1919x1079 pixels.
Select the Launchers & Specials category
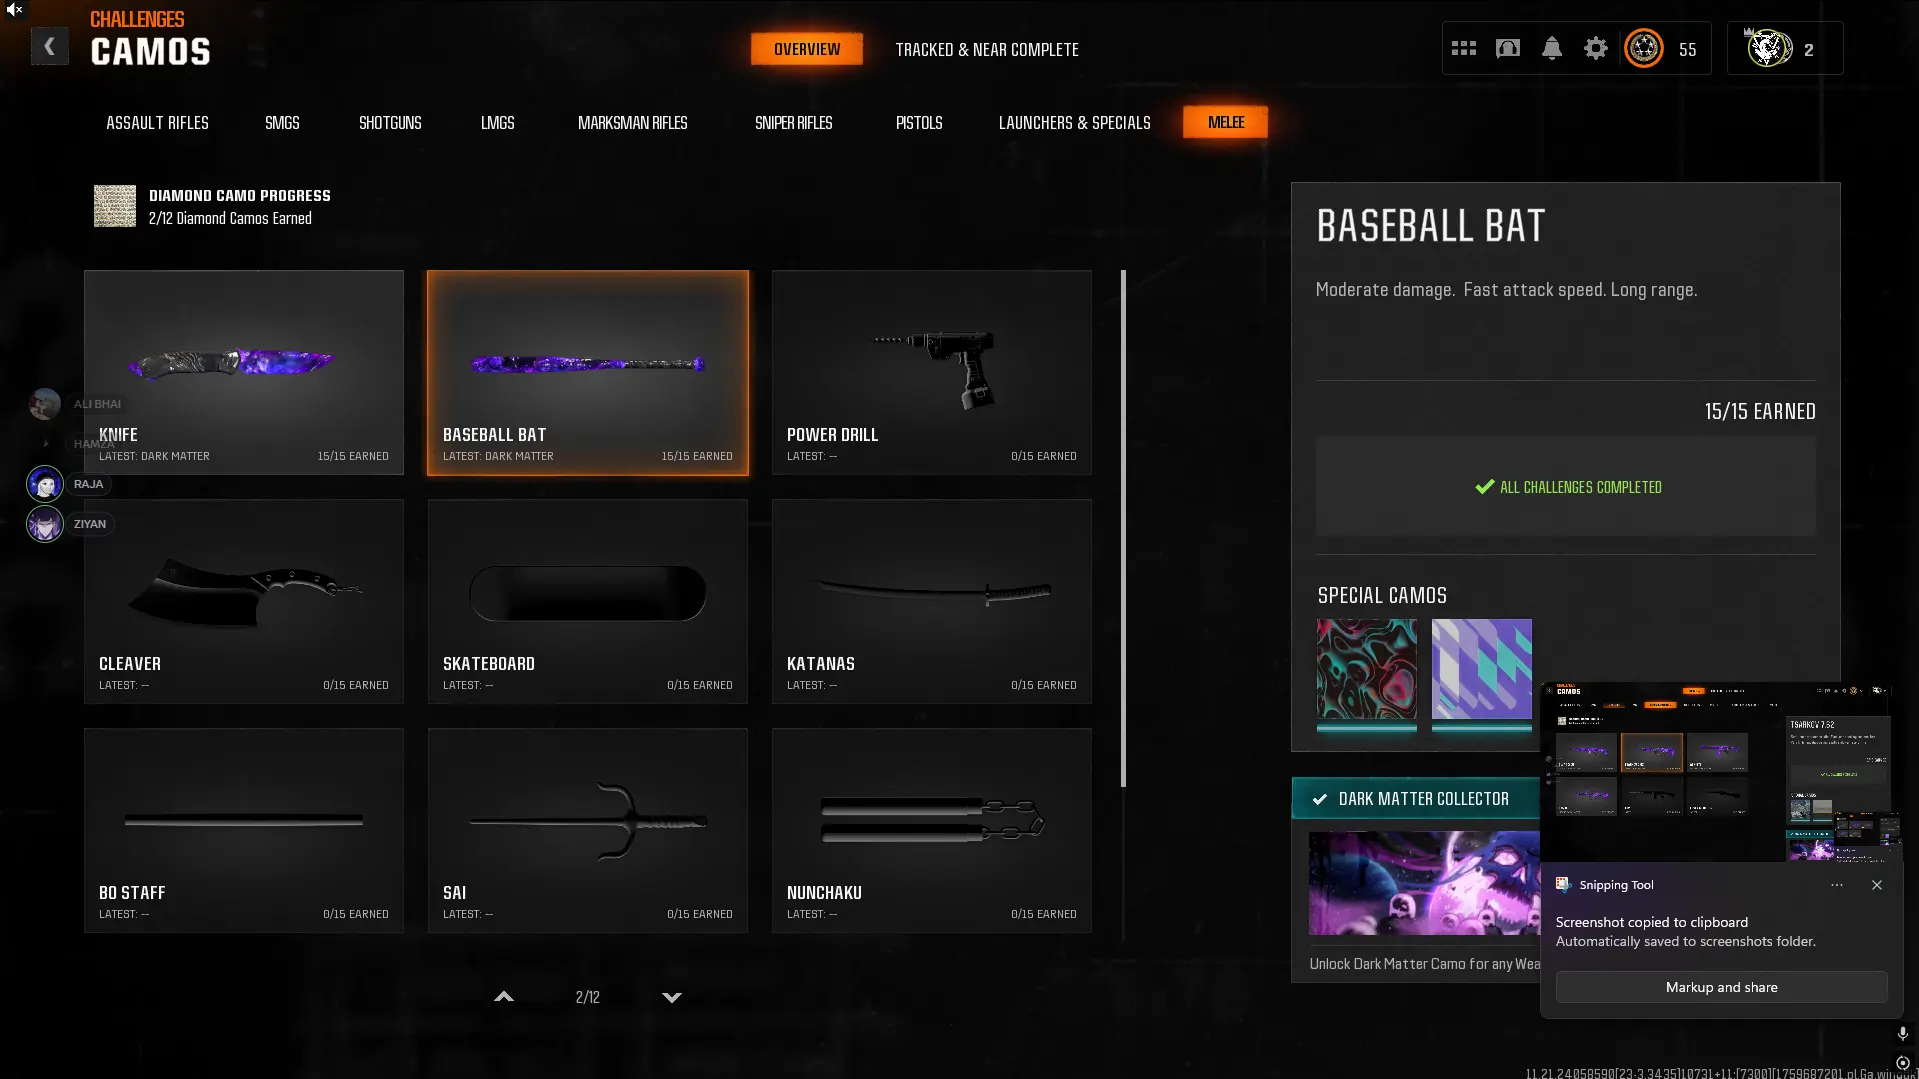[1074, 122]
